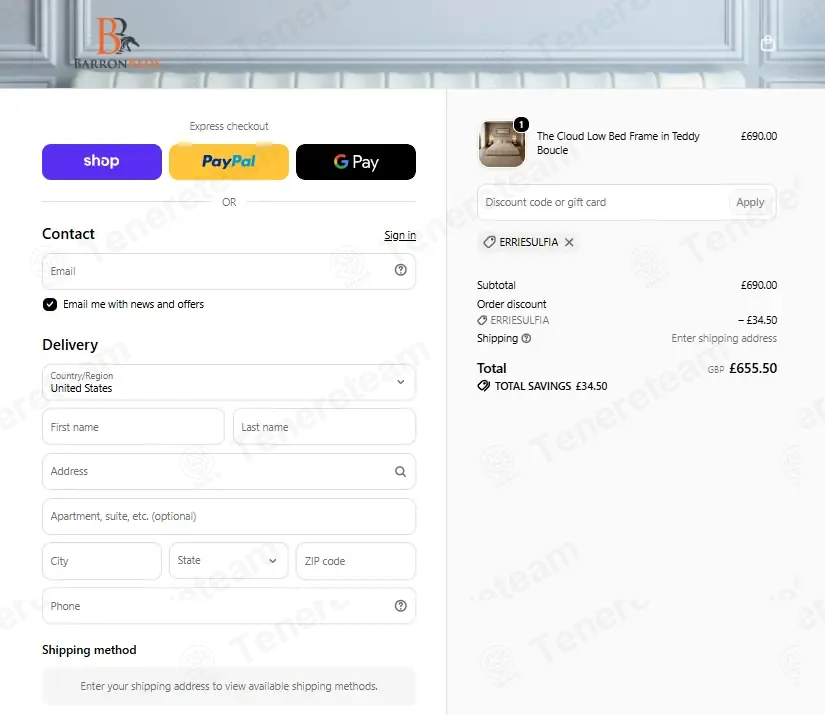The image size is (825, 715).
Task: Focus the First name field
Action: click(134, 427)
